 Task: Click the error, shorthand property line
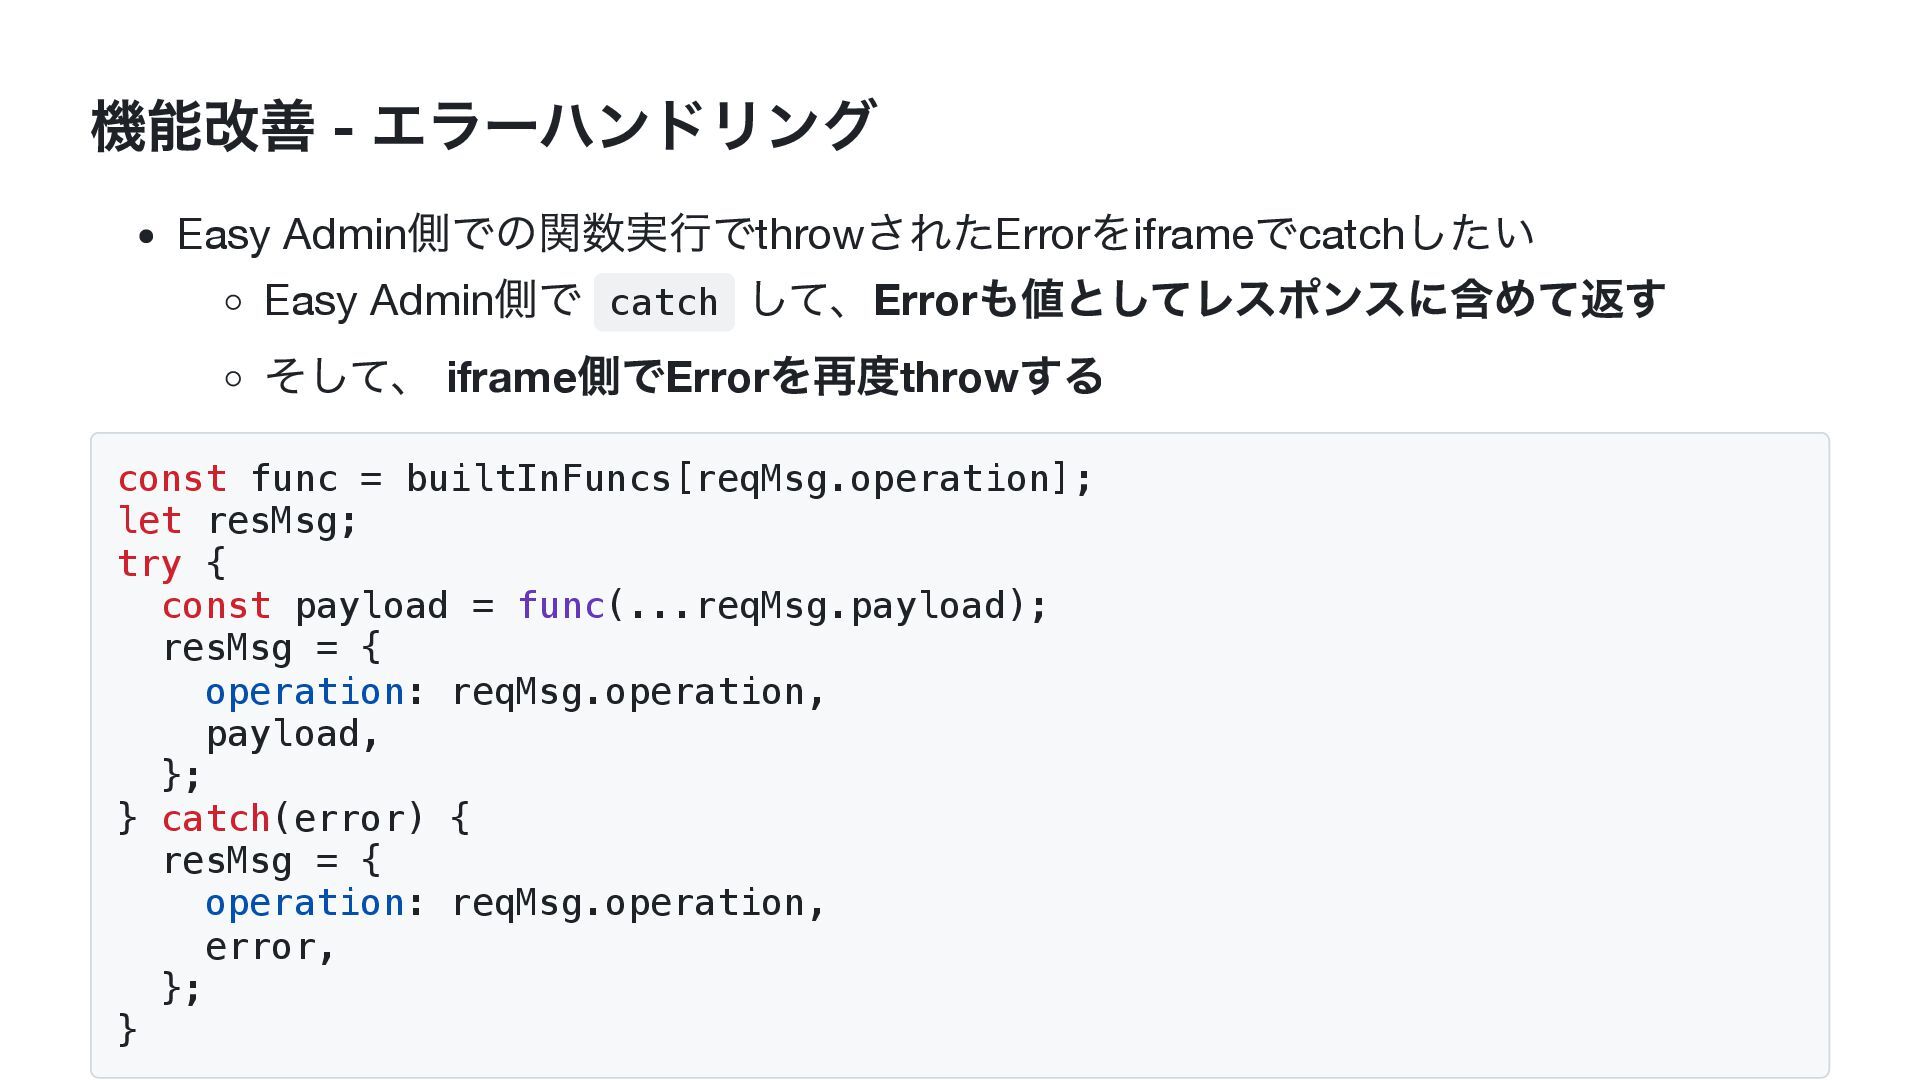[x=270, y=946]
